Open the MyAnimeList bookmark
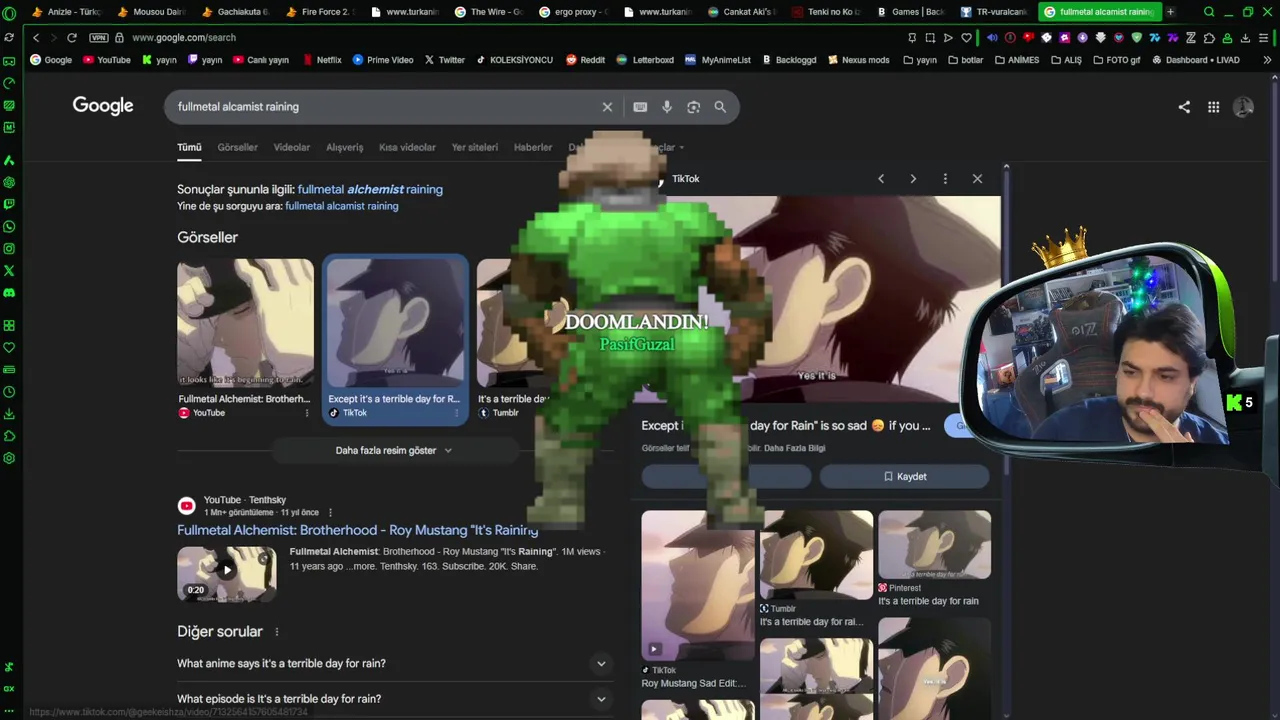The width and height of the screenshot is (1280, 720). click(718, 60)
